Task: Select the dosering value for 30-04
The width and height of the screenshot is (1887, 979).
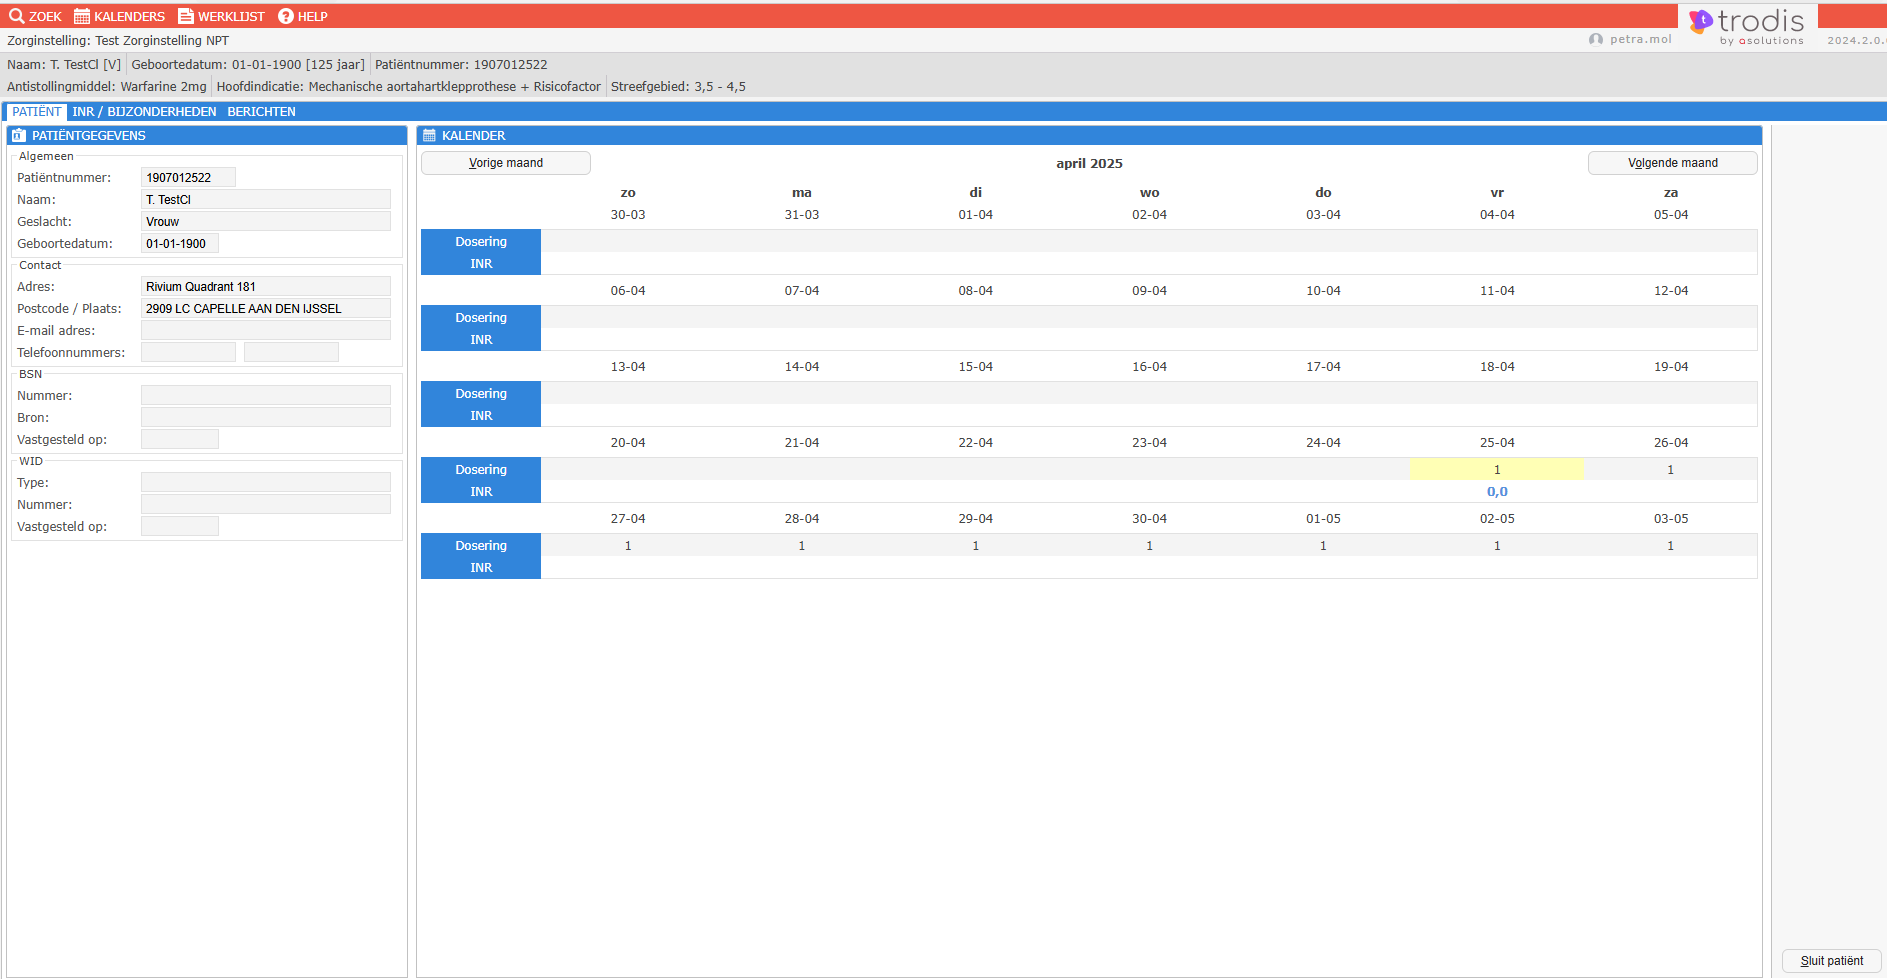Action: pyautogui.click(x=1149, y=545)
